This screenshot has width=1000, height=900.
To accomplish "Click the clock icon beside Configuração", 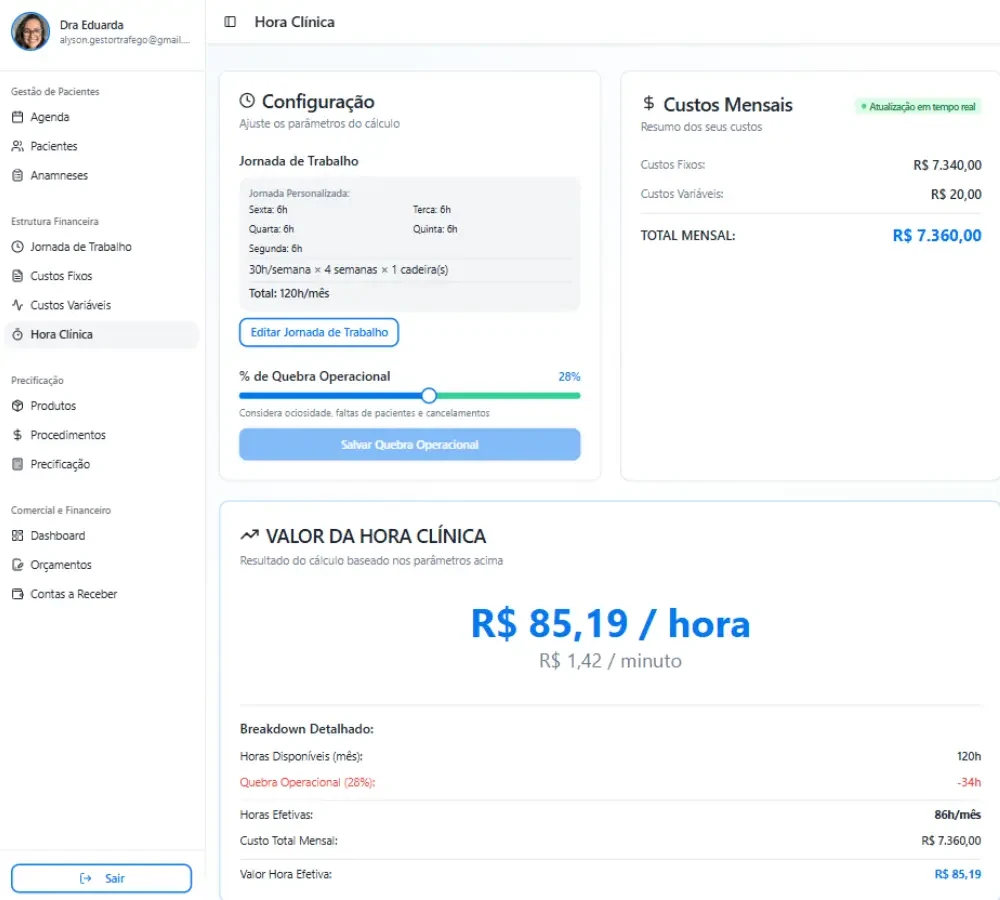I will [247, 101].
